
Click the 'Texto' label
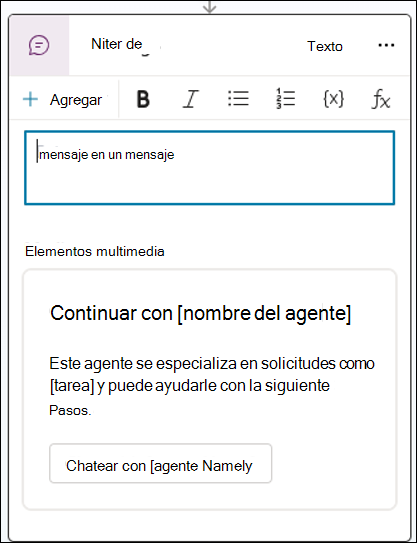pos(325,46)
